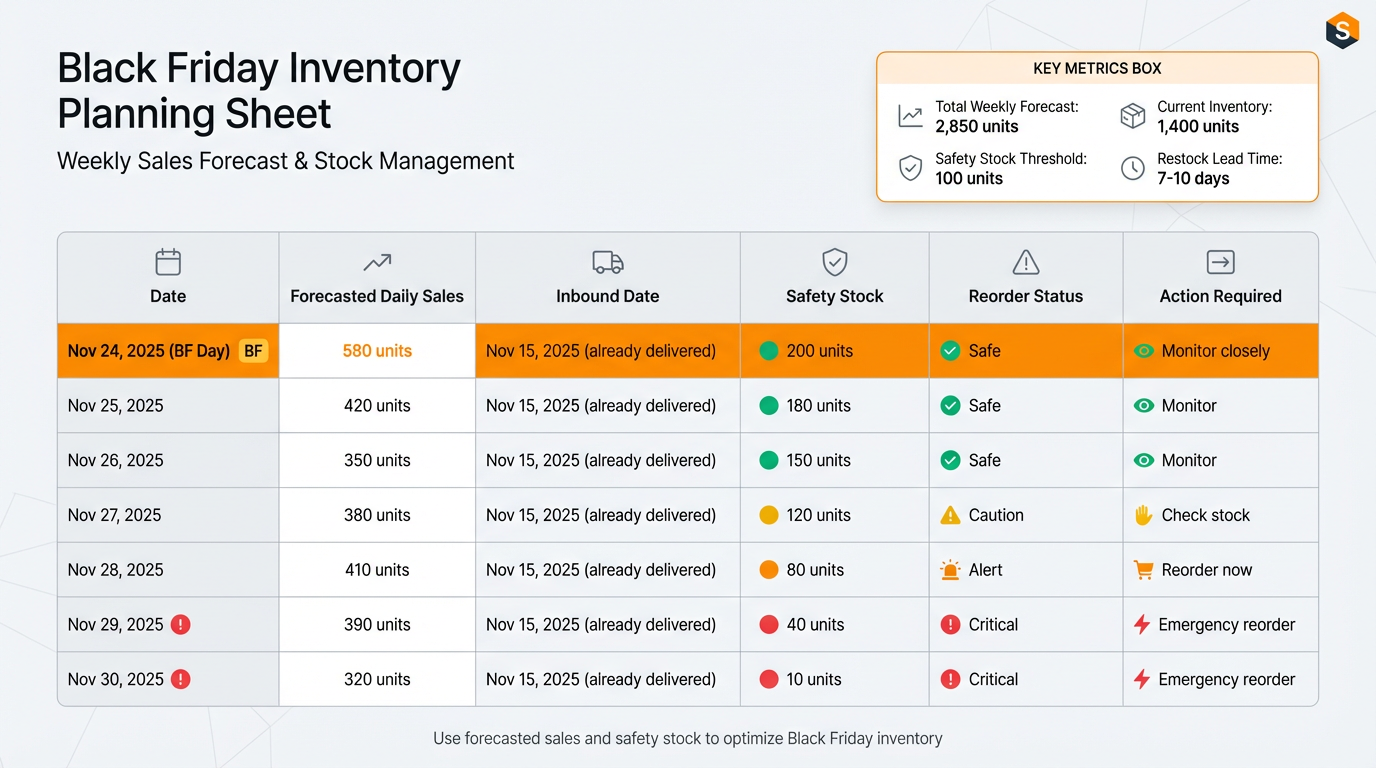Click the cube icon next to Current Inventory

tap(1132, 115)
